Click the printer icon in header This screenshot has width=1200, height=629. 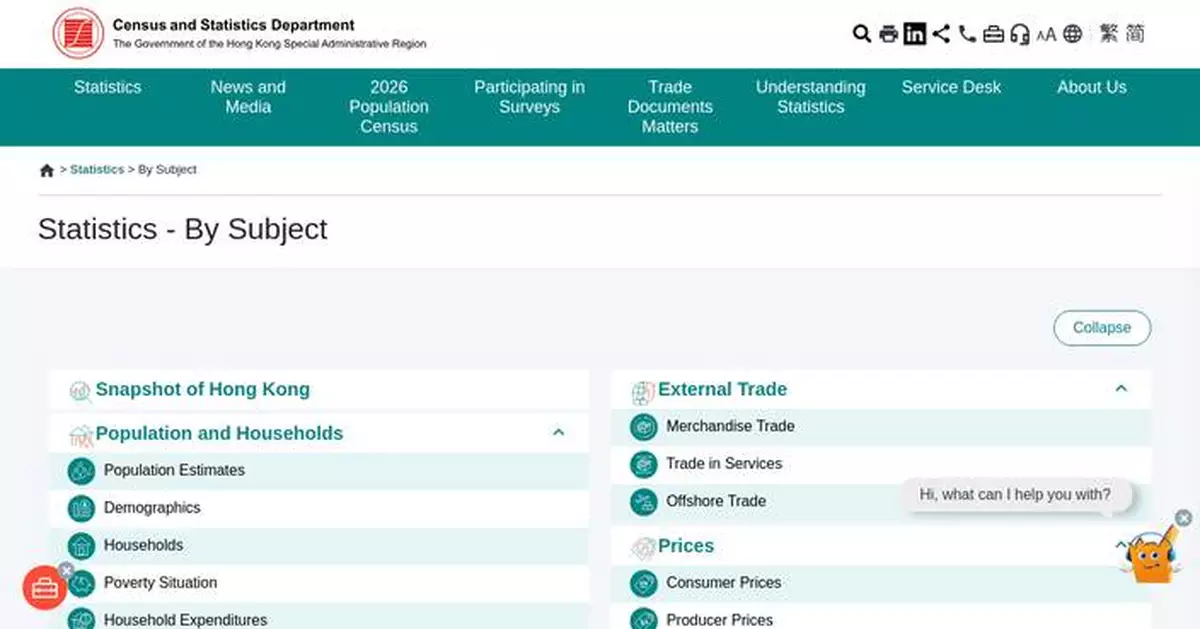(x=888, y=34)
